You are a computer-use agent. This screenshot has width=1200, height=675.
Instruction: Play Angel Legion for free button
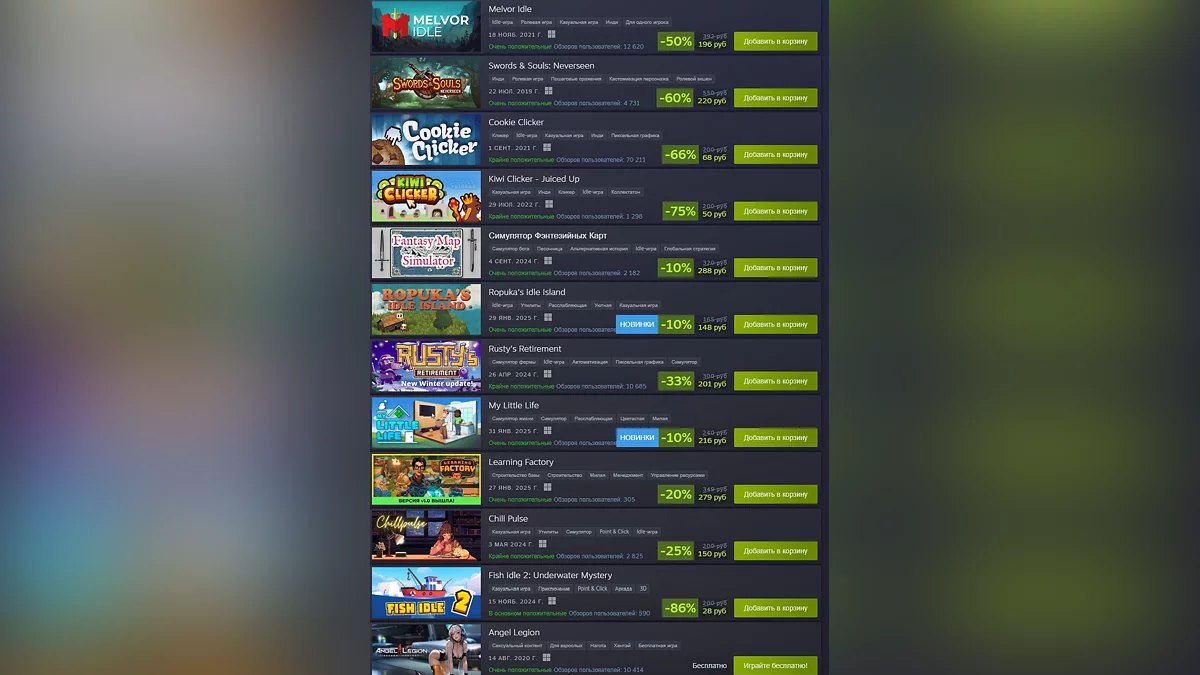pos(775,665)
